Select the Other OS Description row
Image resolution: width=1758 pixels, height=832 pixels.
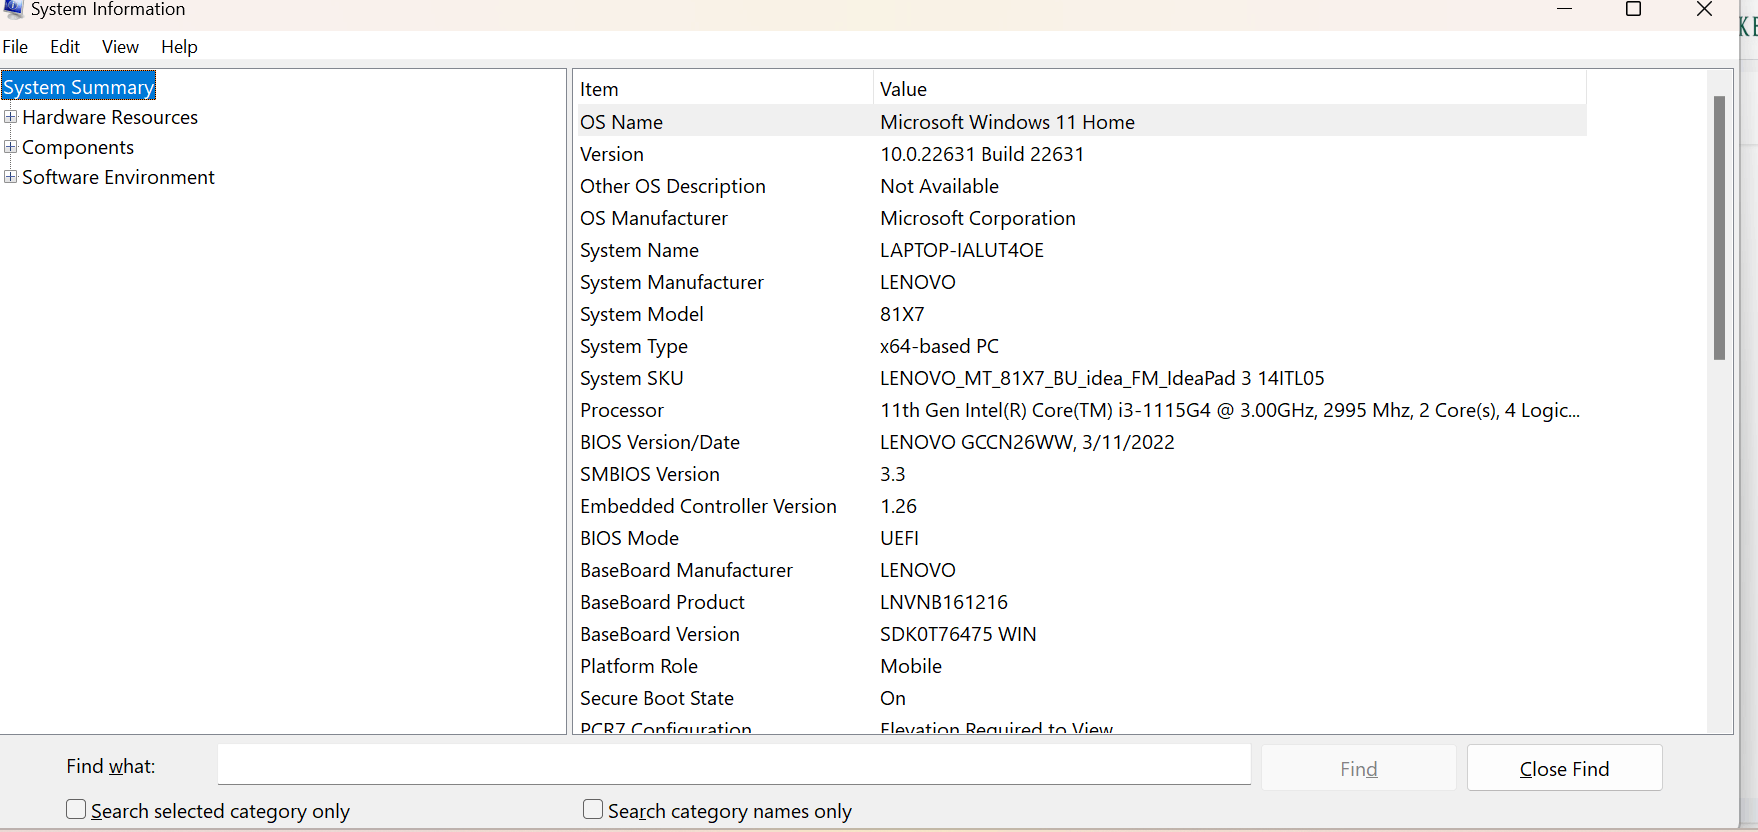click(1081, 186)
